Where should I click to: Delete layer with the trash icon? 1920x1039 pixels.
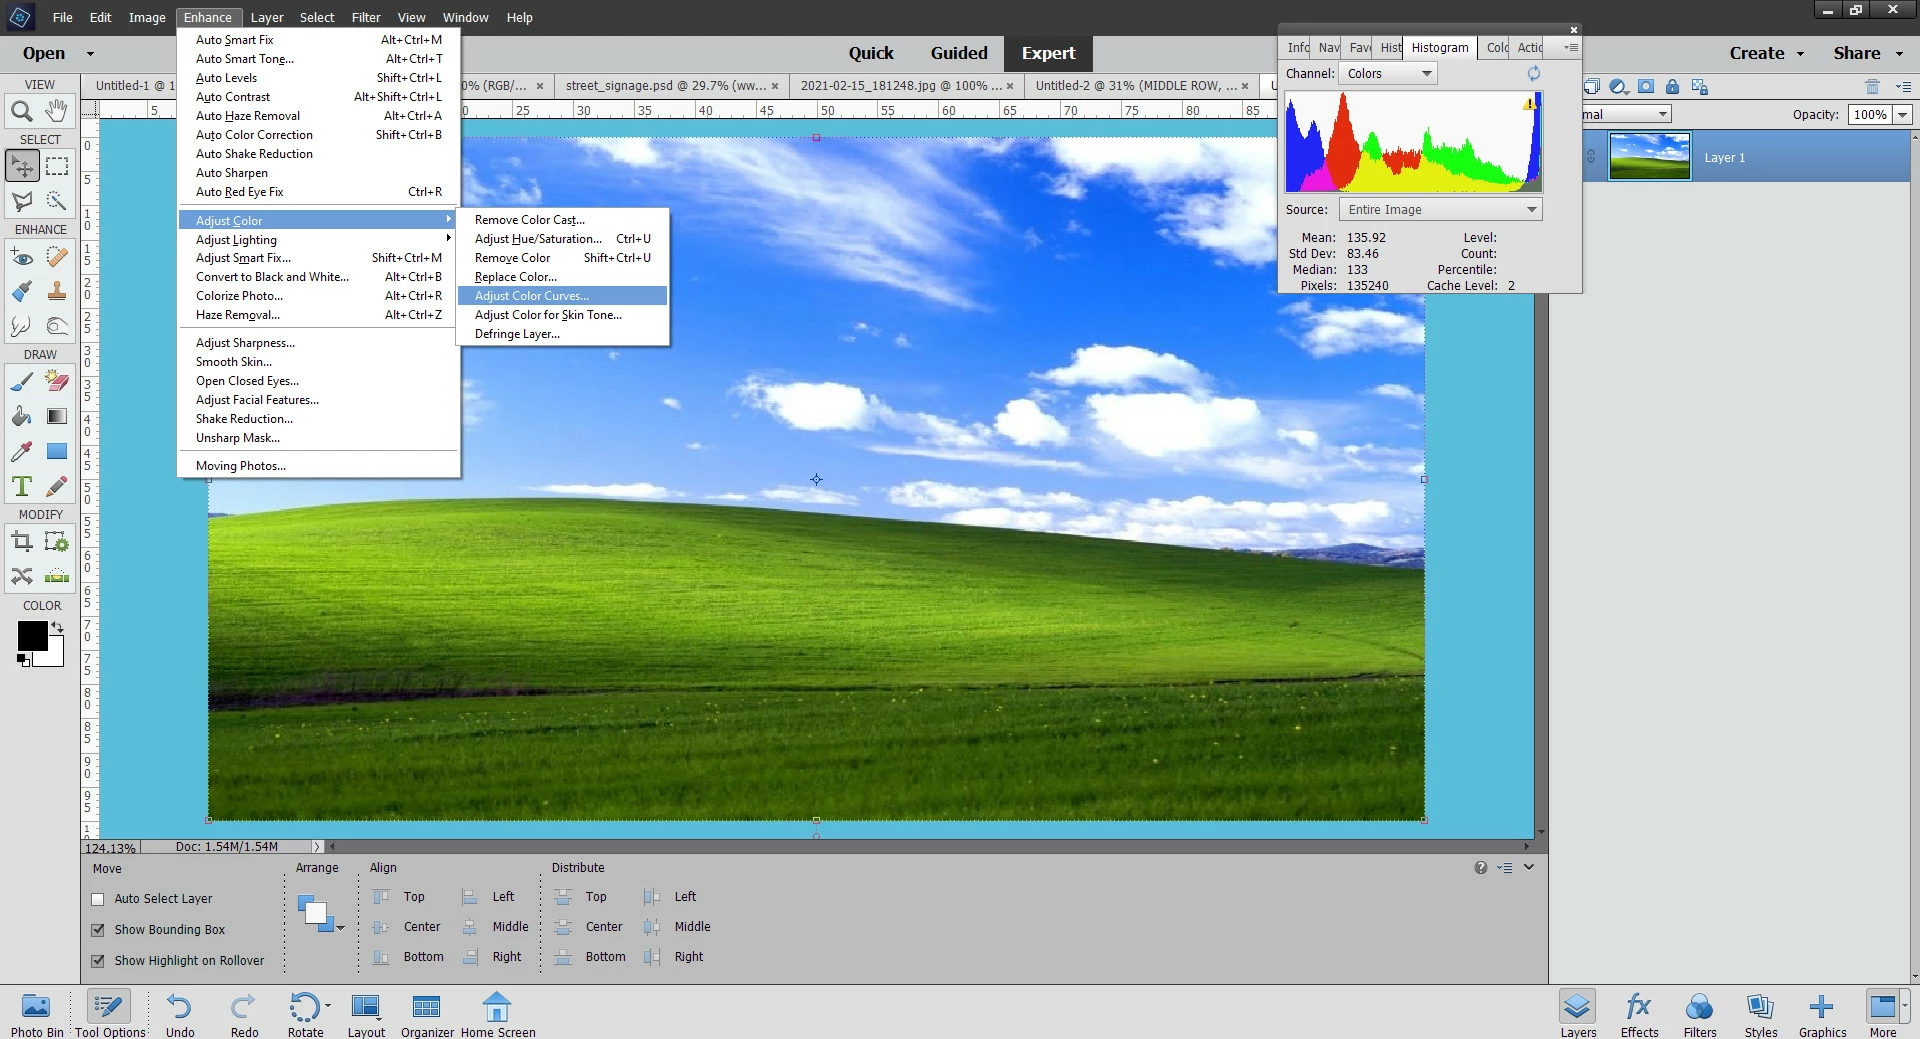pos(1872,87)
